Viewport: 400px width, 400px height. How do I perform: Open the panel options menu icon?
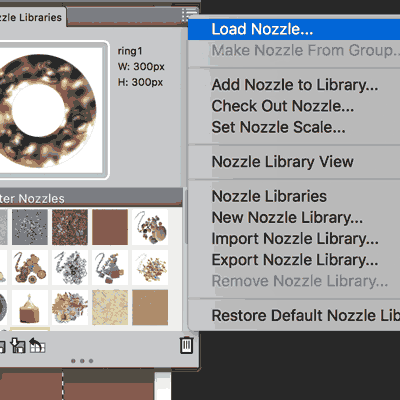pos(189,14)
